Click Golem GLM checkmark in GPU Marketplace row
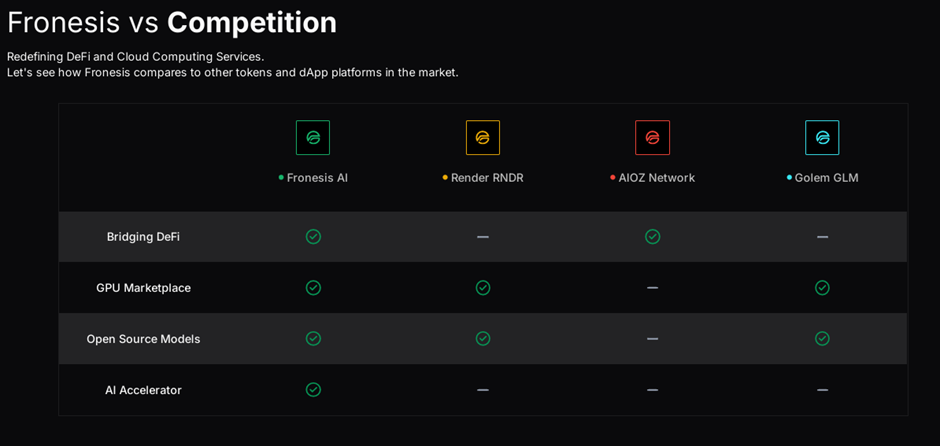 [x=822, y=288]
